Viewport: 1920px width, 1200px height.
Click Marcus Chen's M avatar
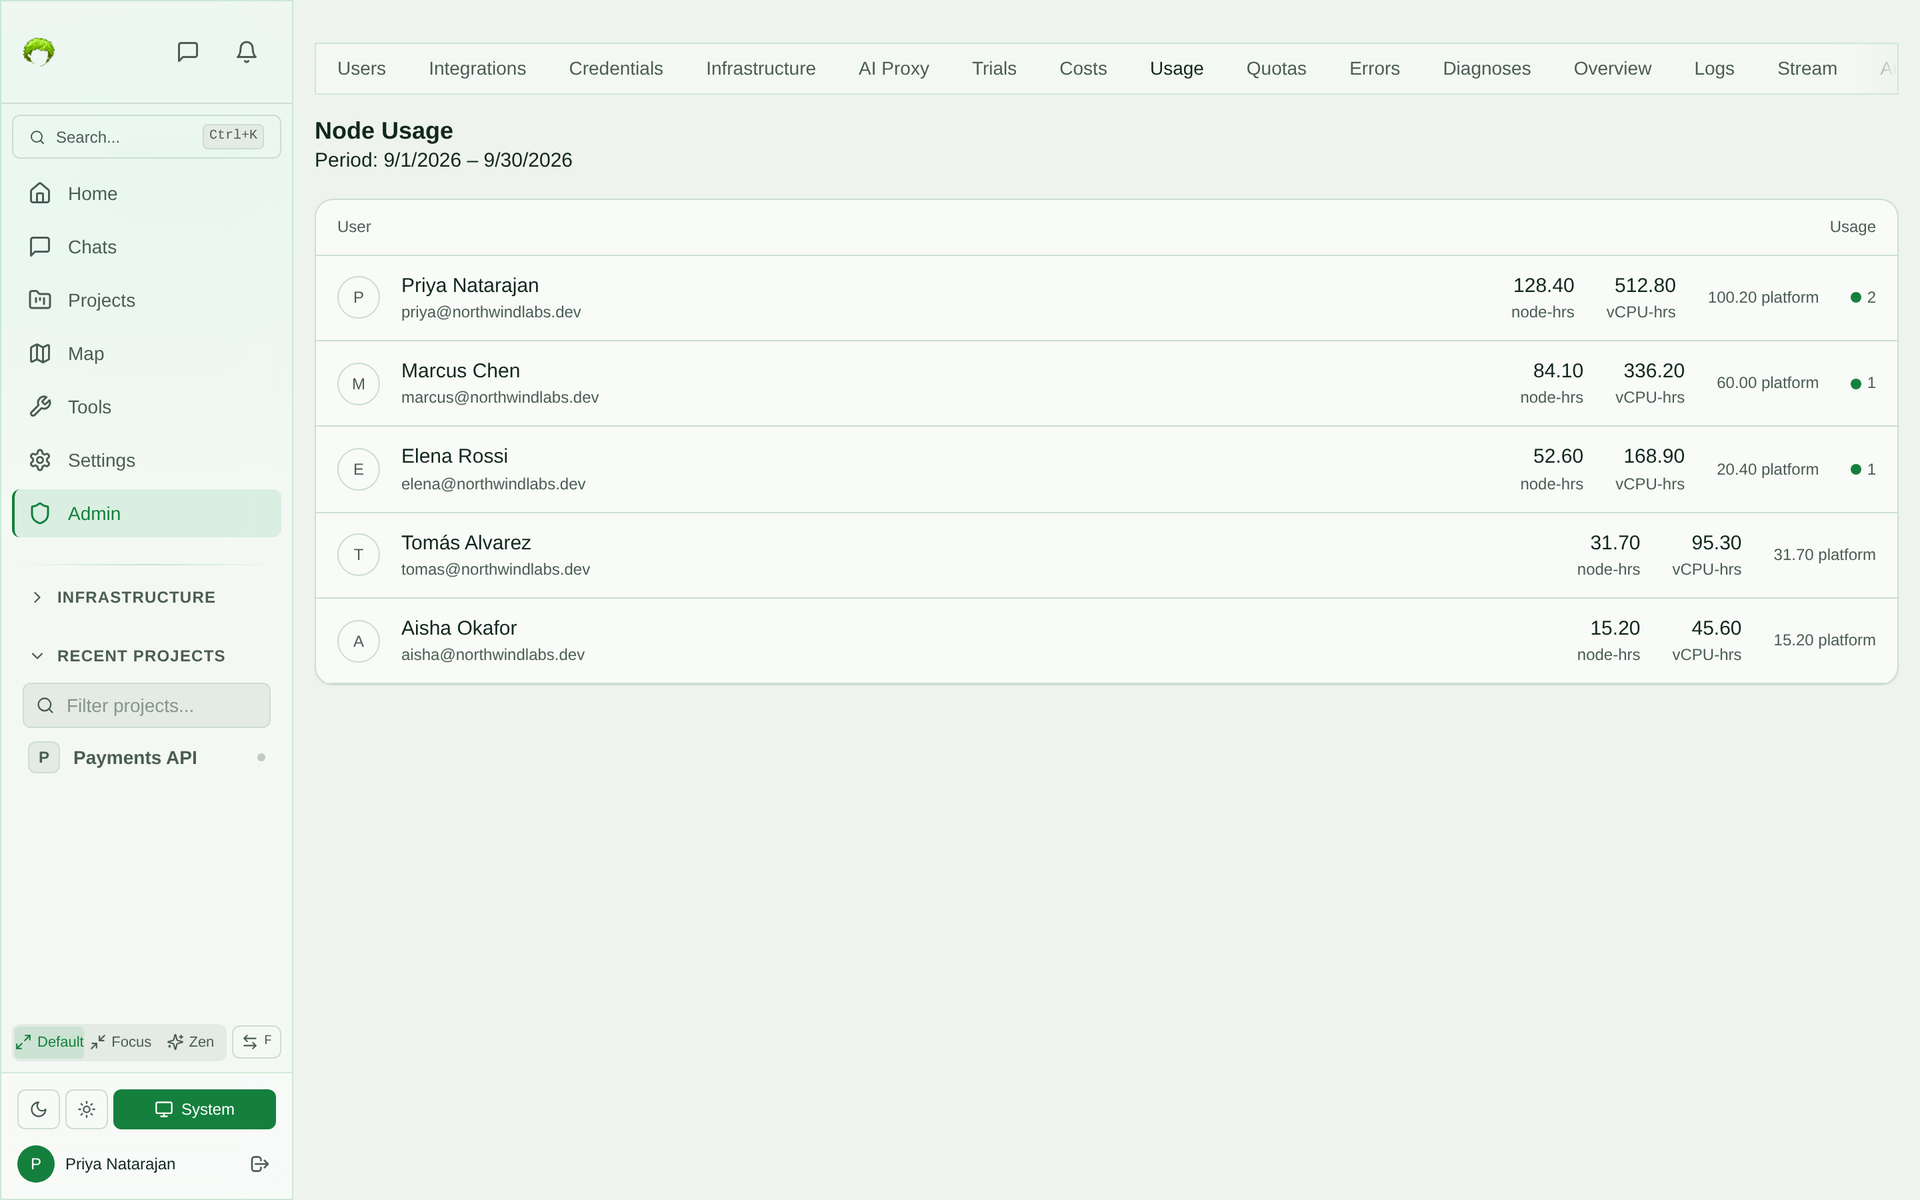pyautogui.click(x=358, y=384)
